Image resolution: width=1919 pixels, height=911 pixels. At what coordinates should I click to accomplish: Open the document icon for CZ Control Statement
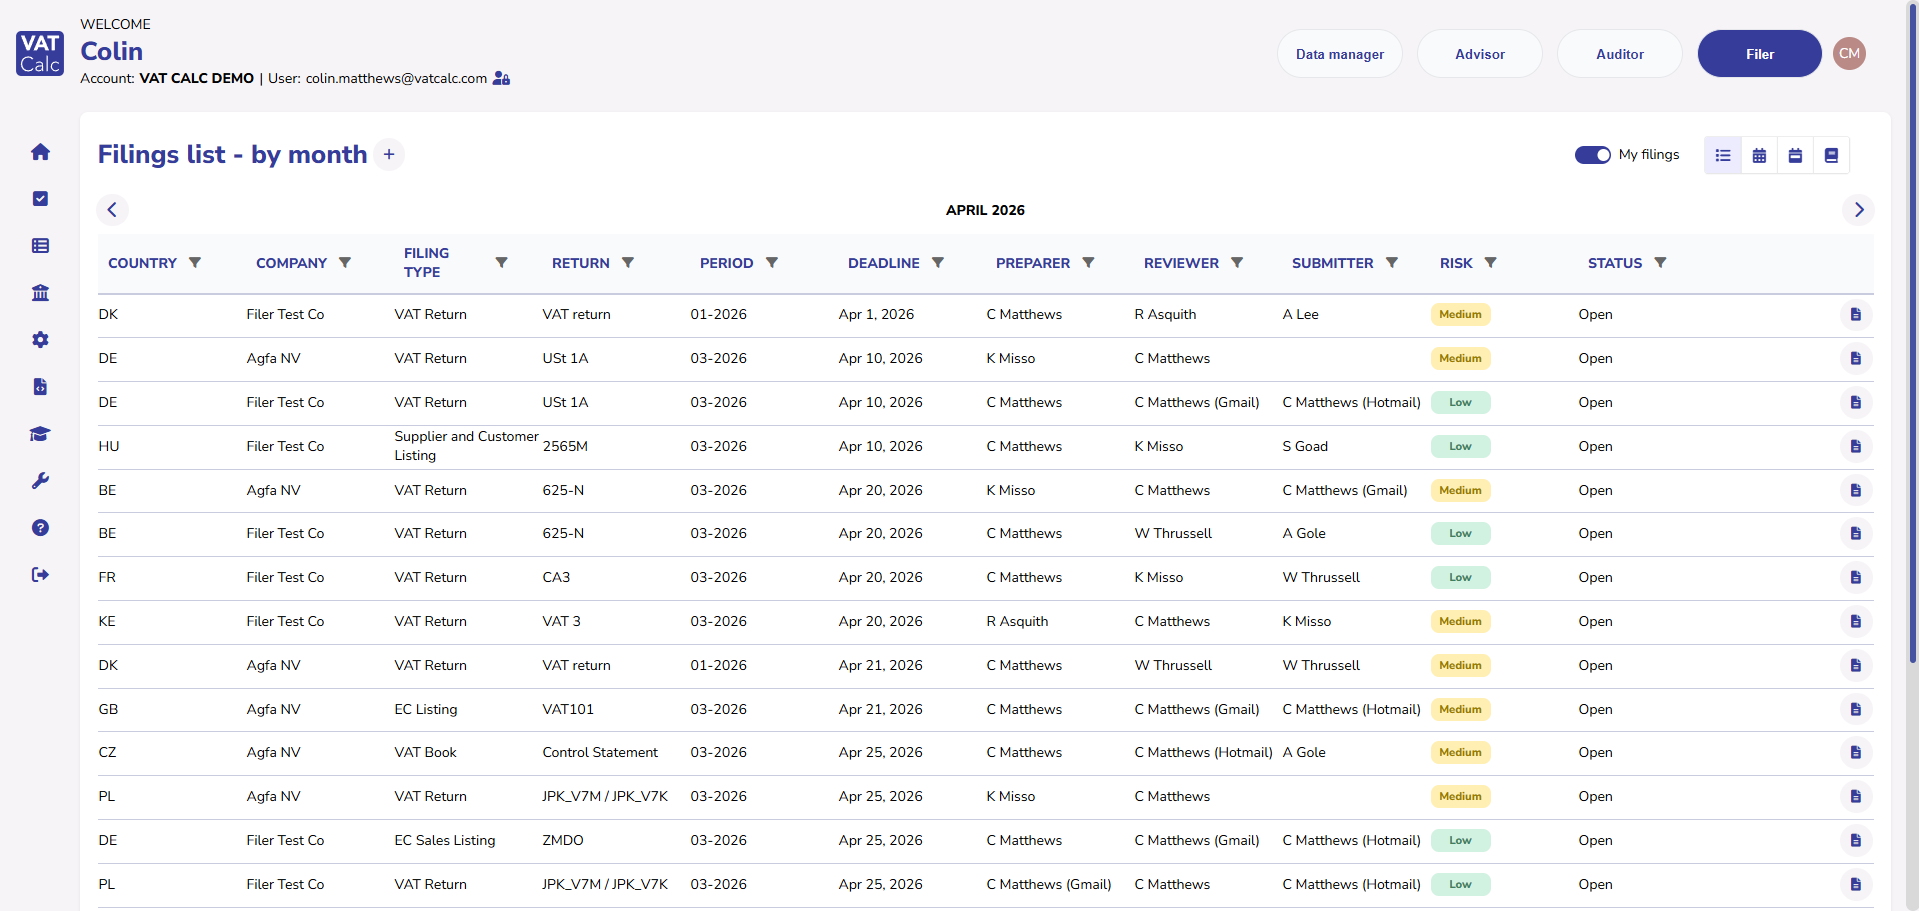(x=1856, y=753)
